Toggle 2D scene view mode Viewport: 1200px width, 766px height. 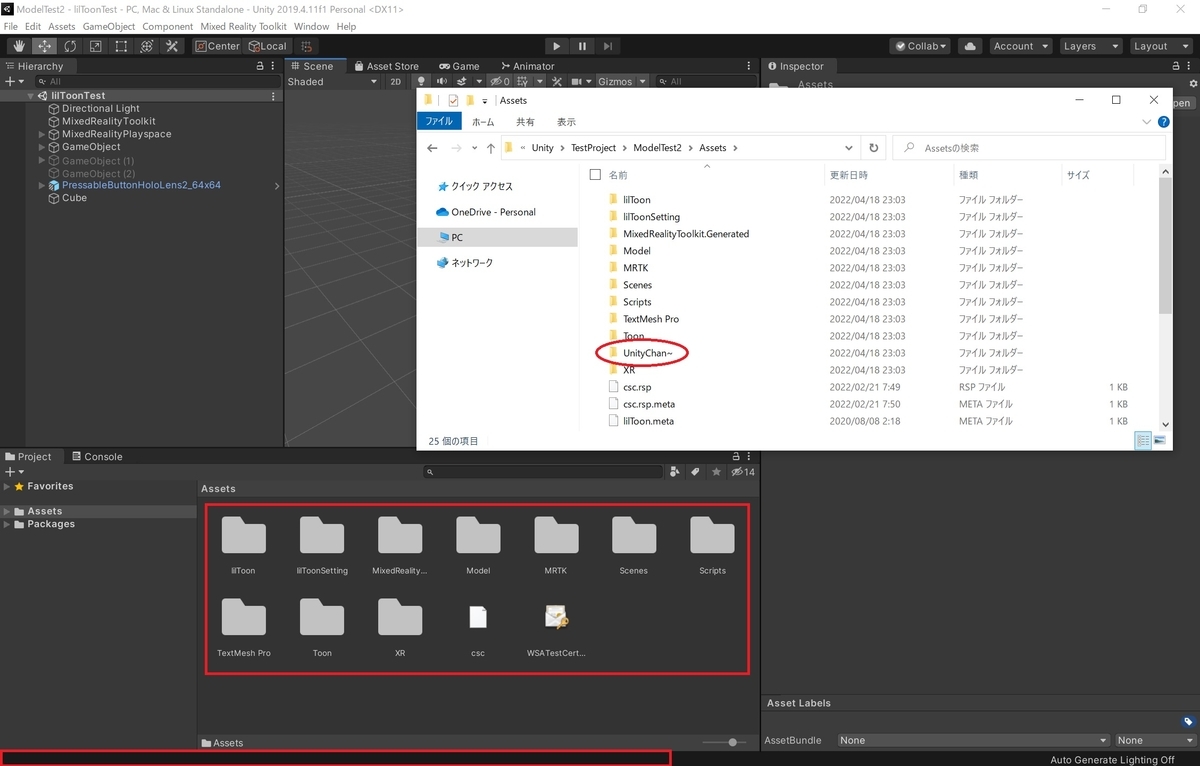point(395,82)
